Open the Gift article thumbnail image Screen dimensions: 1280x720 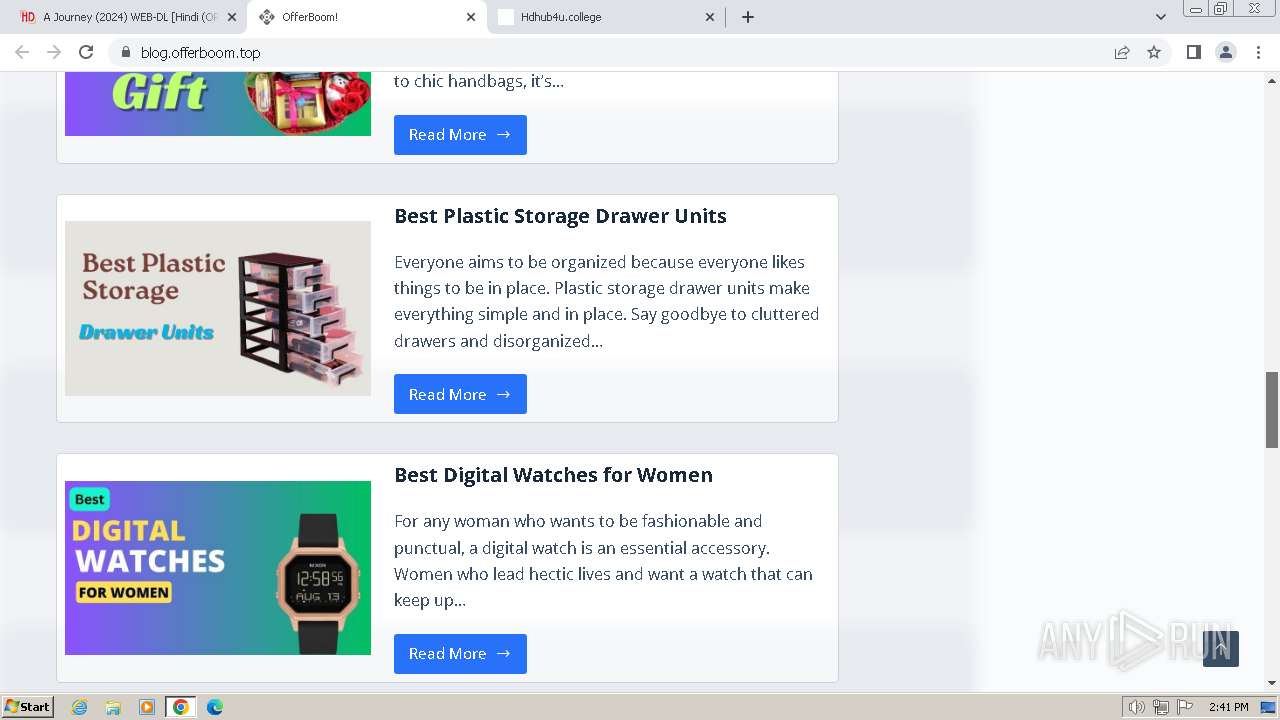pyautogui.click(x=218, y=104)
